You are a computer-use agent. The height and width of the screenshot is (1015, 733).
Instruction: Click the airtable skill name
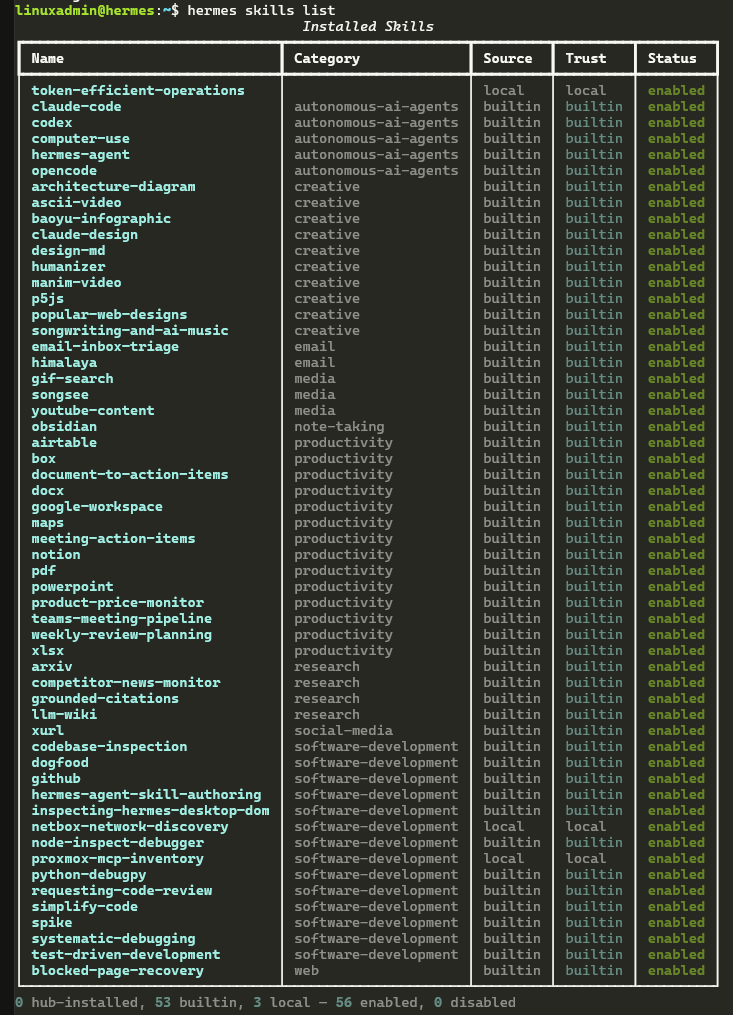[64, 443]
